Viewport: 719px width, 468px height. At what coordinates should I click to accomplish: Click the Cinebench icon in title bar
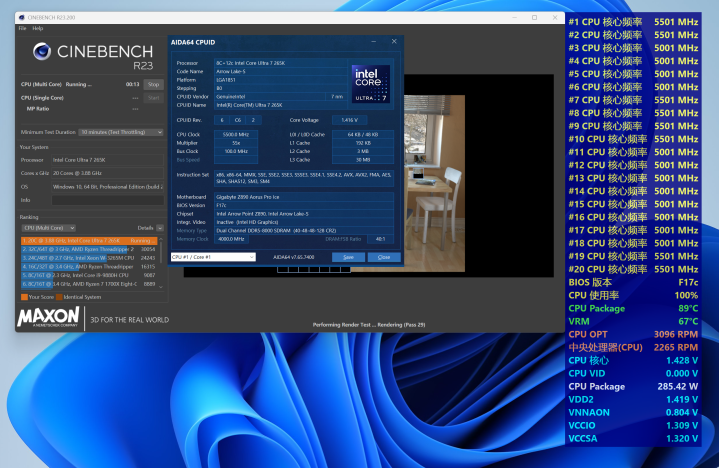click(x=22, y=17)
